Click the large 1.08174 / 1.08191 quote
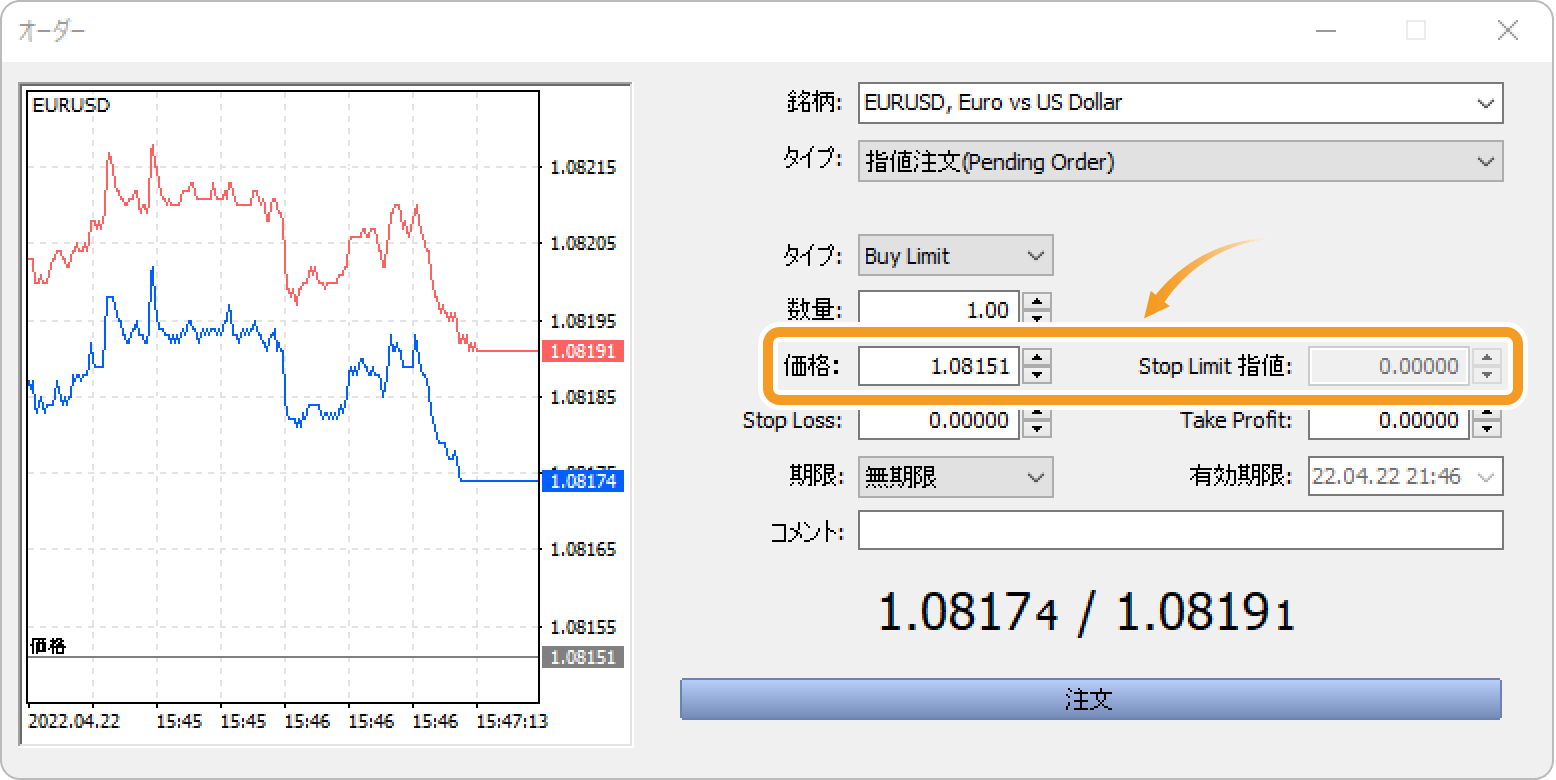The width and height of the screenshot is (1556, 780). [1086, 612]
